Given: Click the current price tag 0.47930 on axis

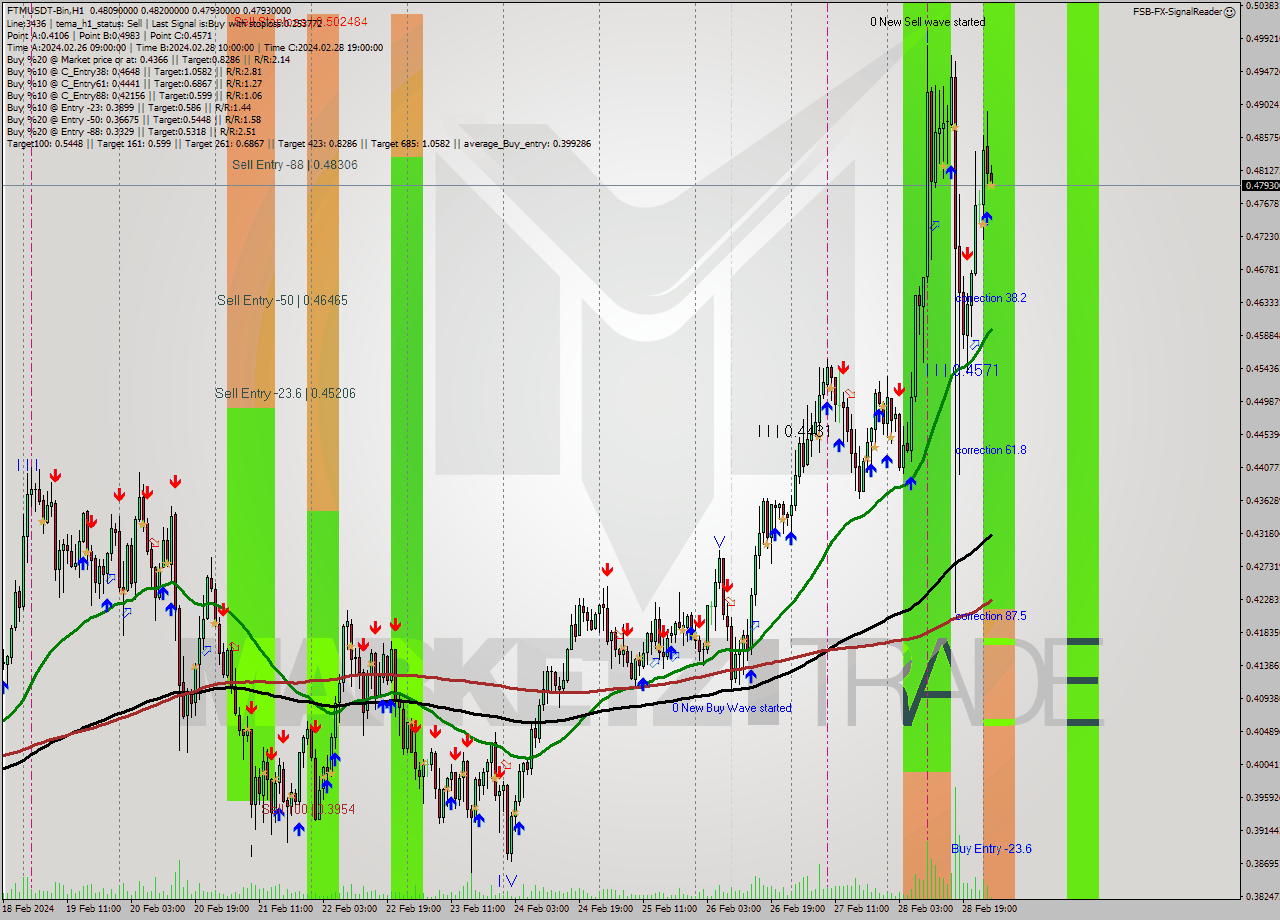Looking at the screenshot, I should (1261, 185).
